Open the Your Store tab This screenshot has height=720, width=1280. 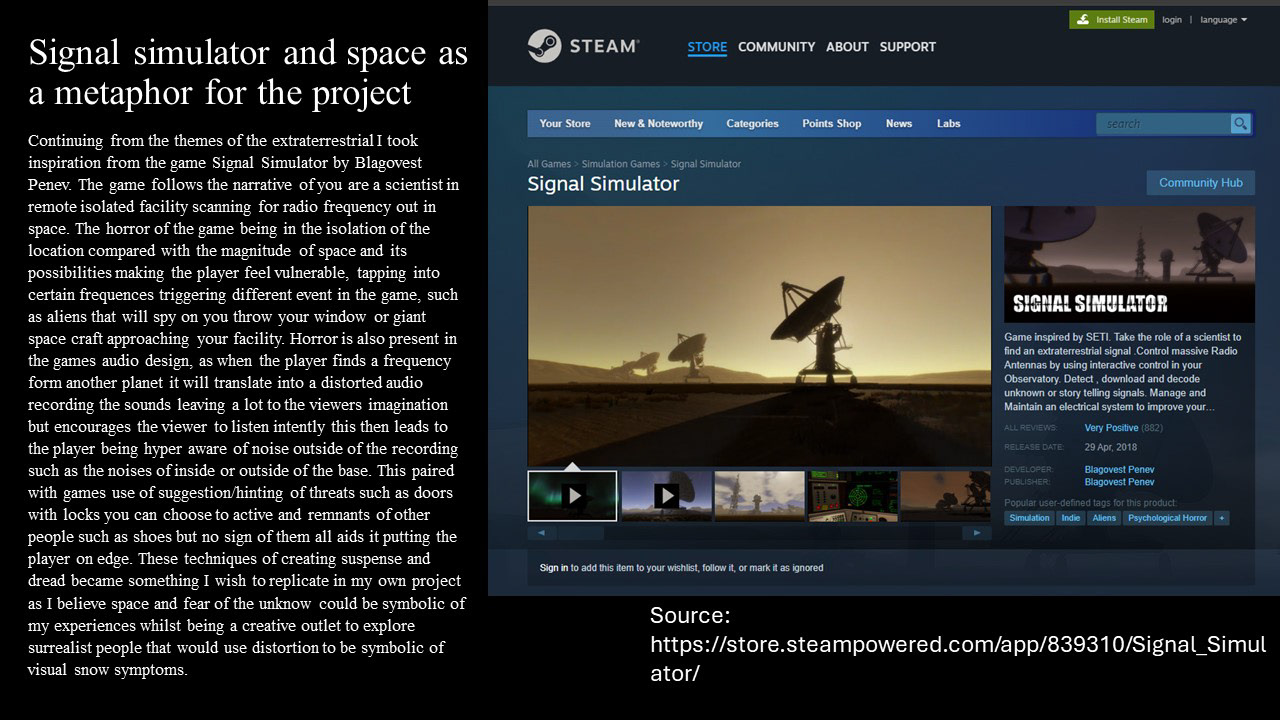click(565, 124)
